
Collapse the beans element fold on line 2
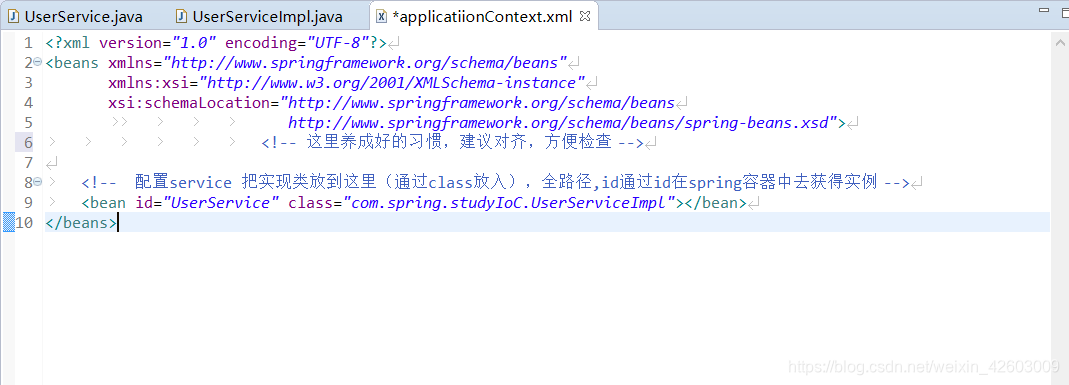click(37, 63)
